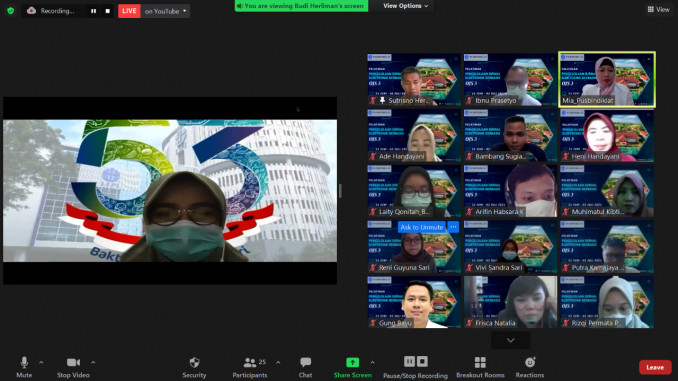
Task: Expand arrow next to Participants
Action: click(278, 362)
